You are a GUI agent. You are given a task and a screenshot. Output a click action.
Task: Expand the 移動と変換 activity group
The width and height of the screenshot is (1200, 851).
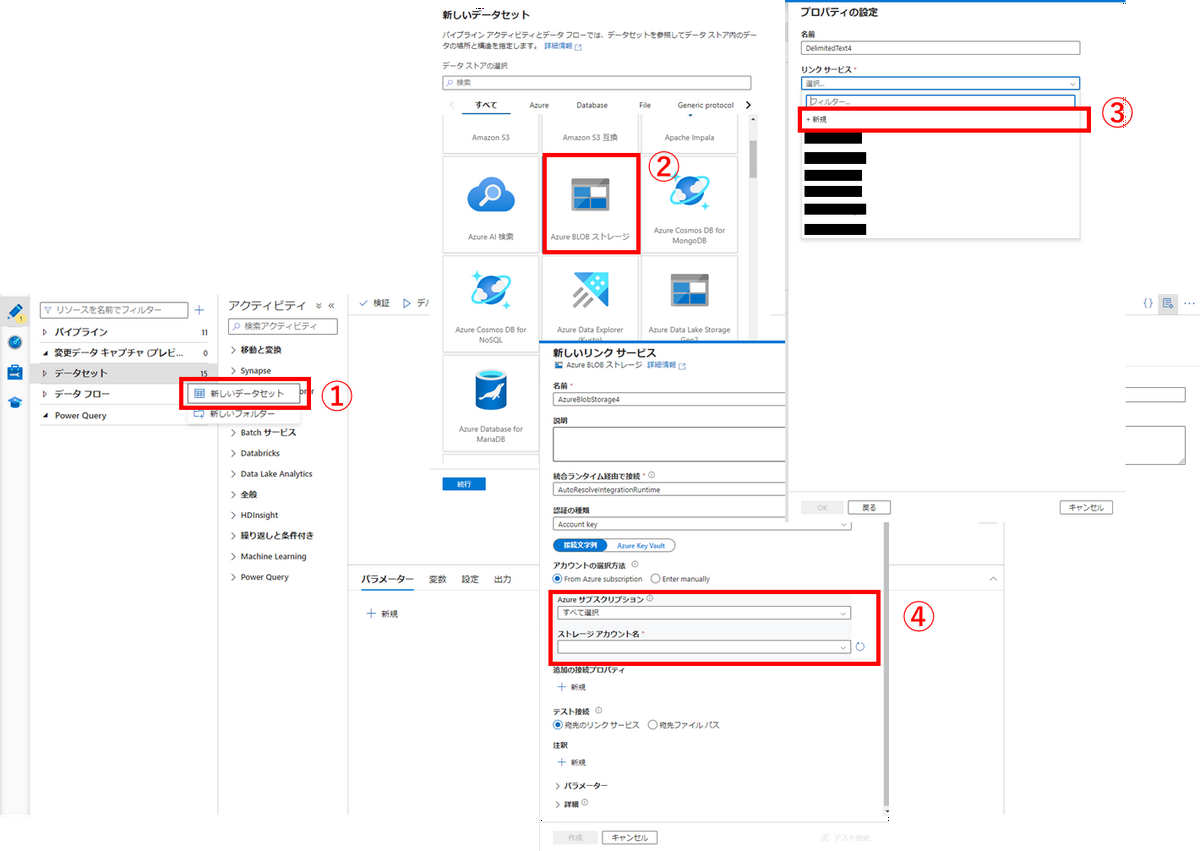pos(234,350)
